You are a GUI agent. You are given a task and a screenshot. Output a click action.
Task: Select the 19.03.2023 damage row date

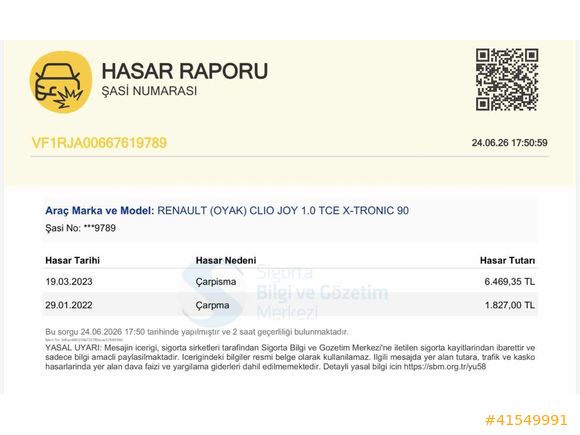pyautogui.click(x=69, y=282)
